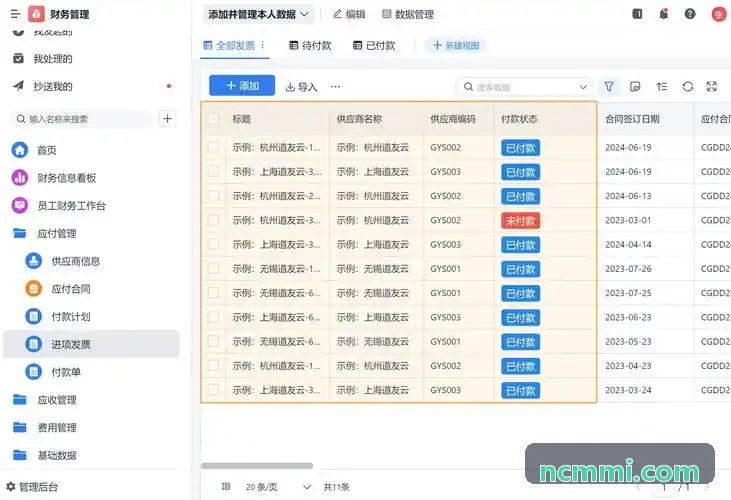Click the plus icon beside sidebar search
The image size is (731, 500).
[x=167, y=119]
